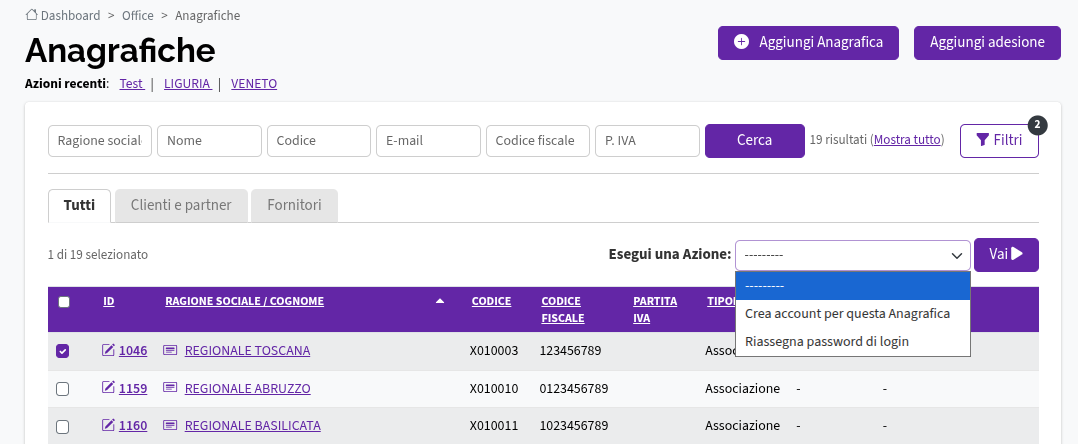Viewport: 1078px width, 444px height.
Task: Open detail card icon for REGIONALE ABRUZZO
Action: click(x=170, y=388)
